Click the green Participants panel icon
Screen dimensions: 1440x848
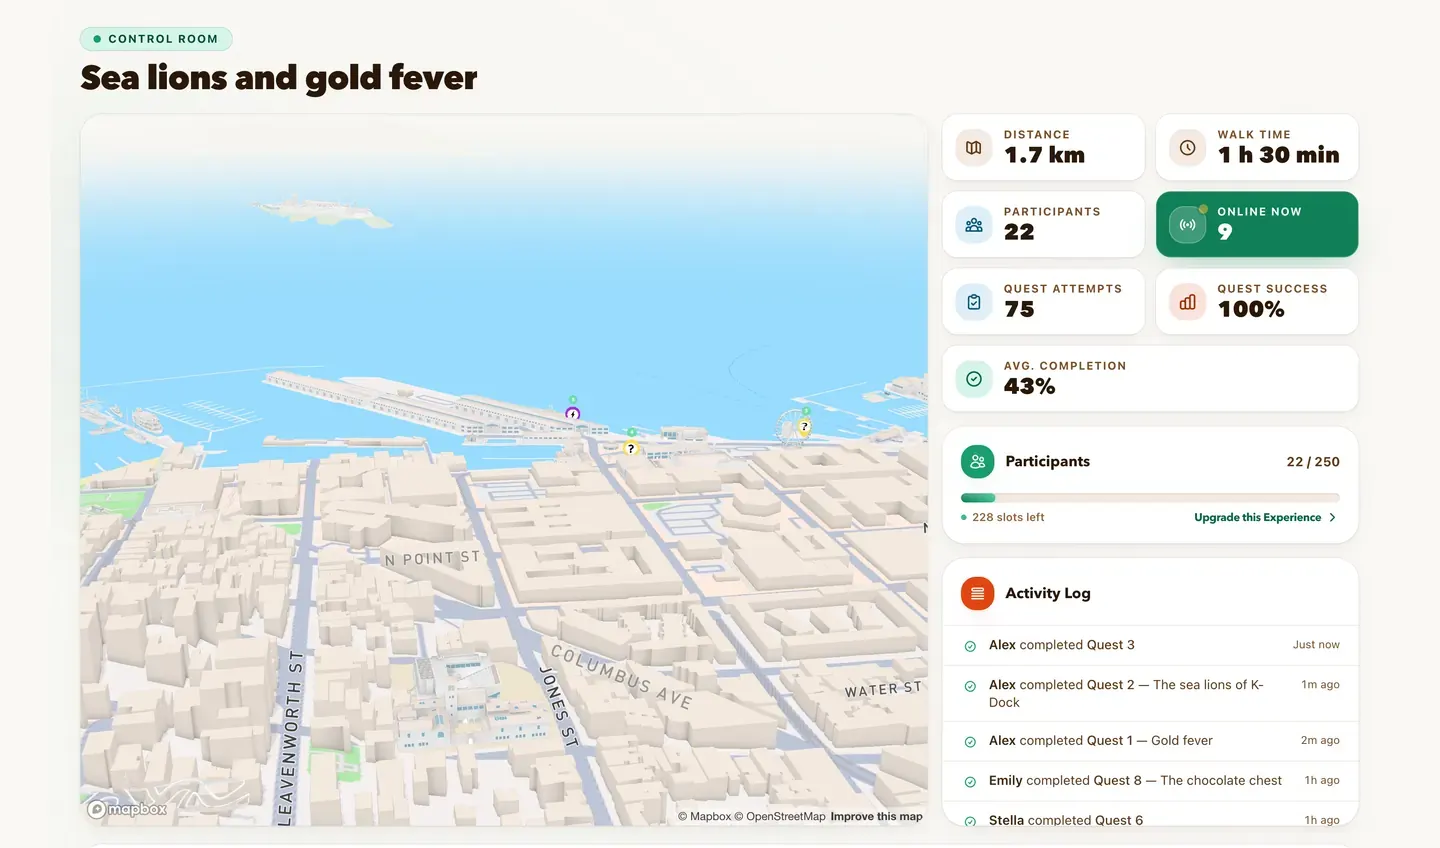(x=977, y=462)
